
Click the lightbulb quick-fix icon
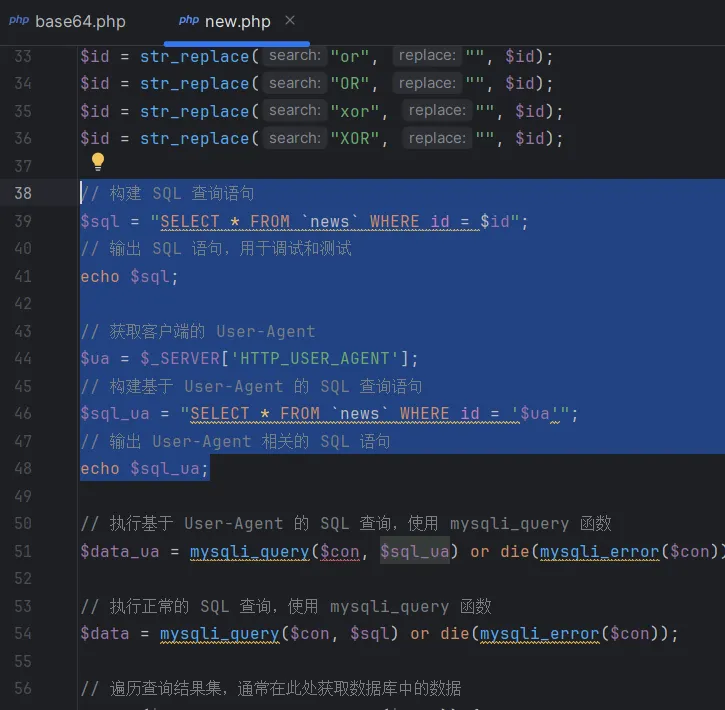98,161
